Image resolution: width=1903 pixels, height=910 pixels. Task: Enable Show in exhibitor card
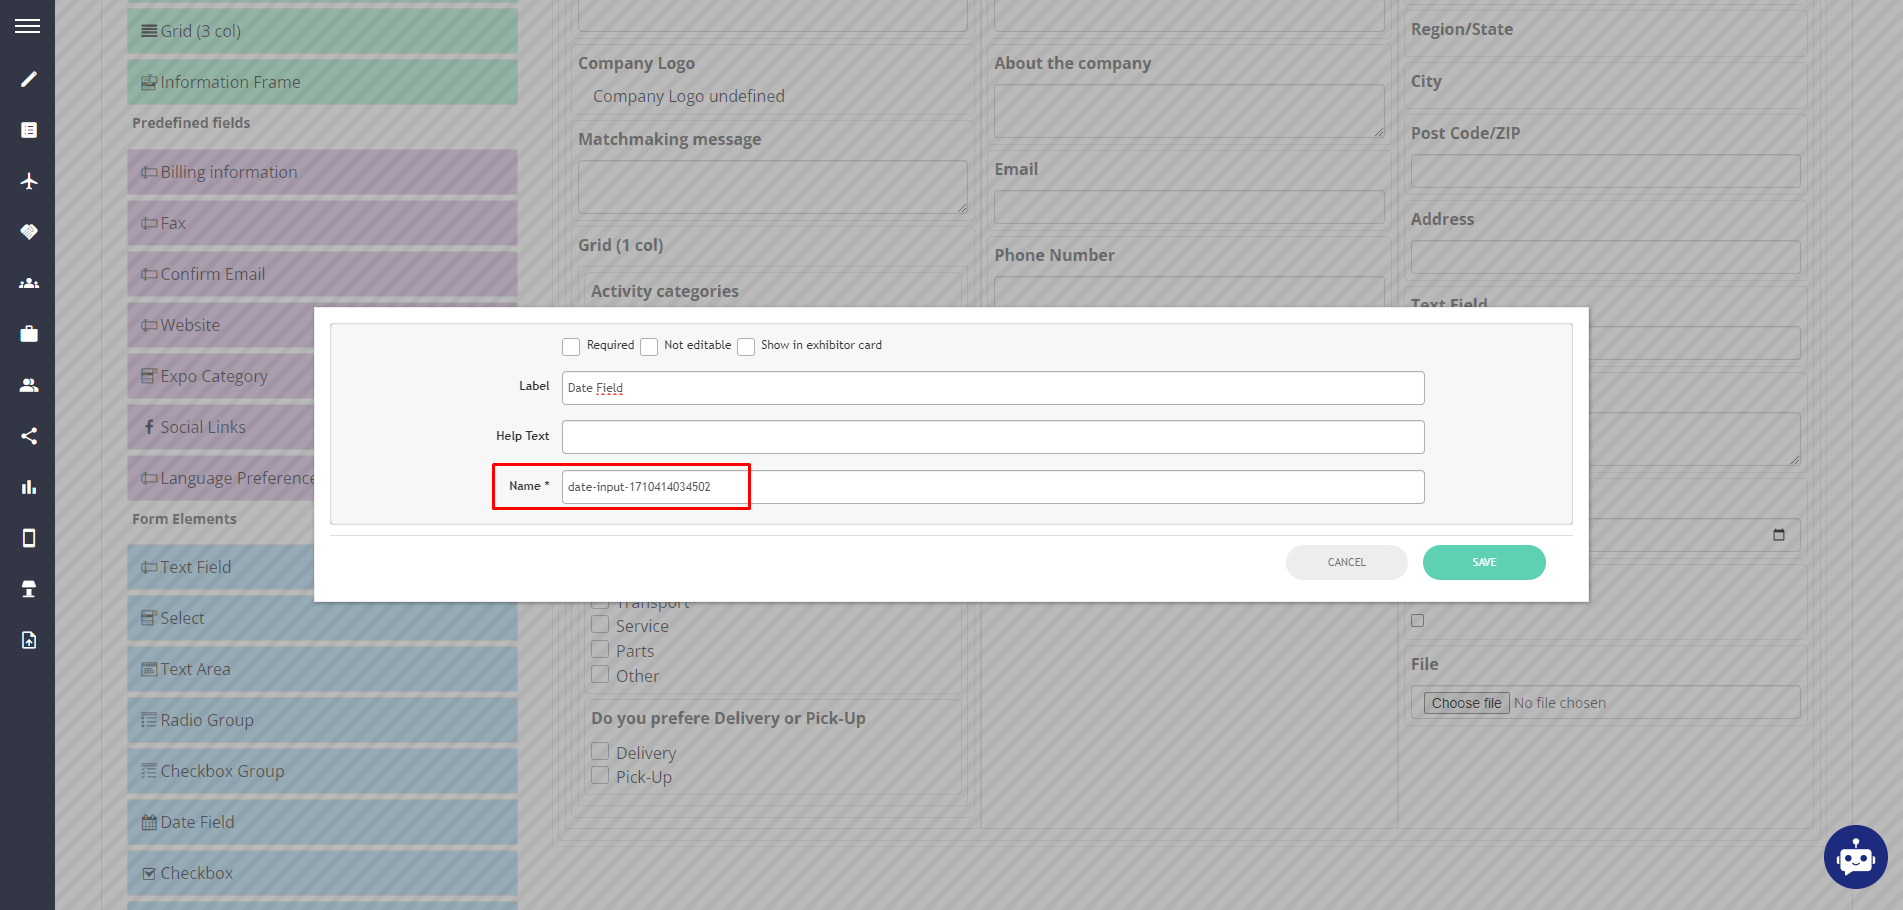click(746, 346)
